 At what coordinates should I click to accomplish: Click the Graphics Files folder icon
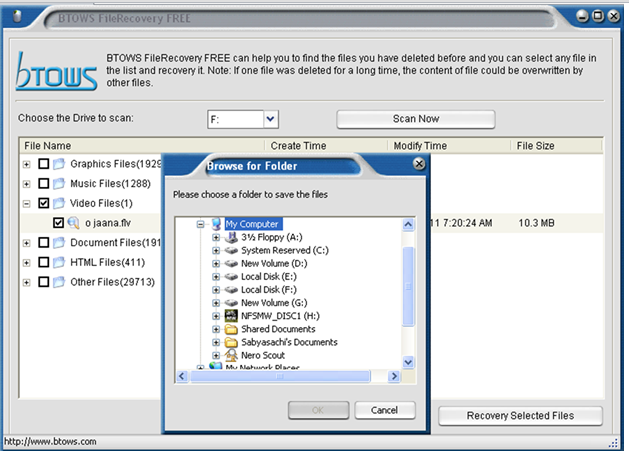[x=59, y=164]
